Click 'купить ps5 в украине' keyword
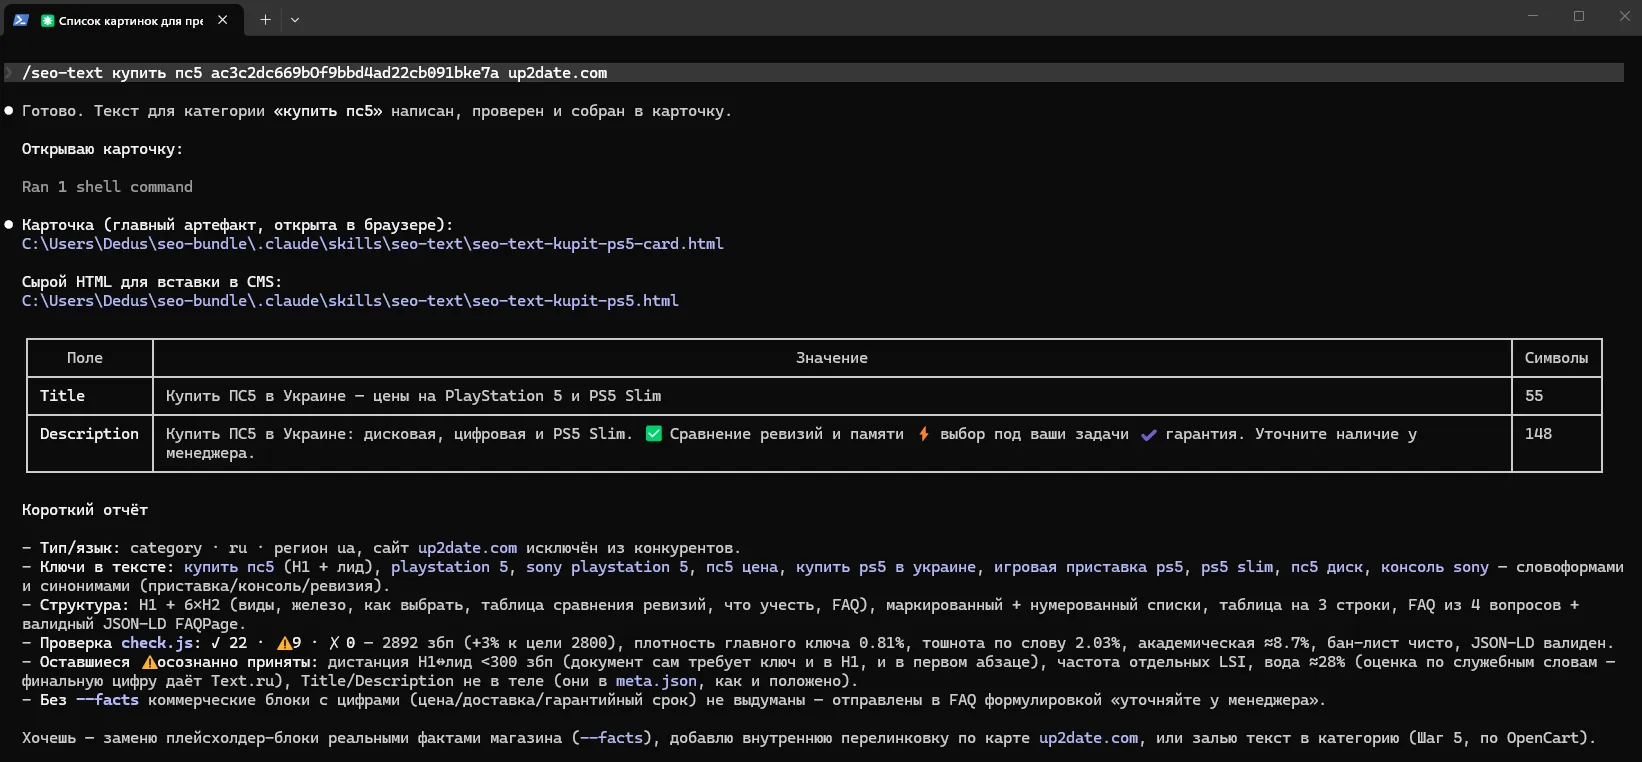 click(886, 567)
